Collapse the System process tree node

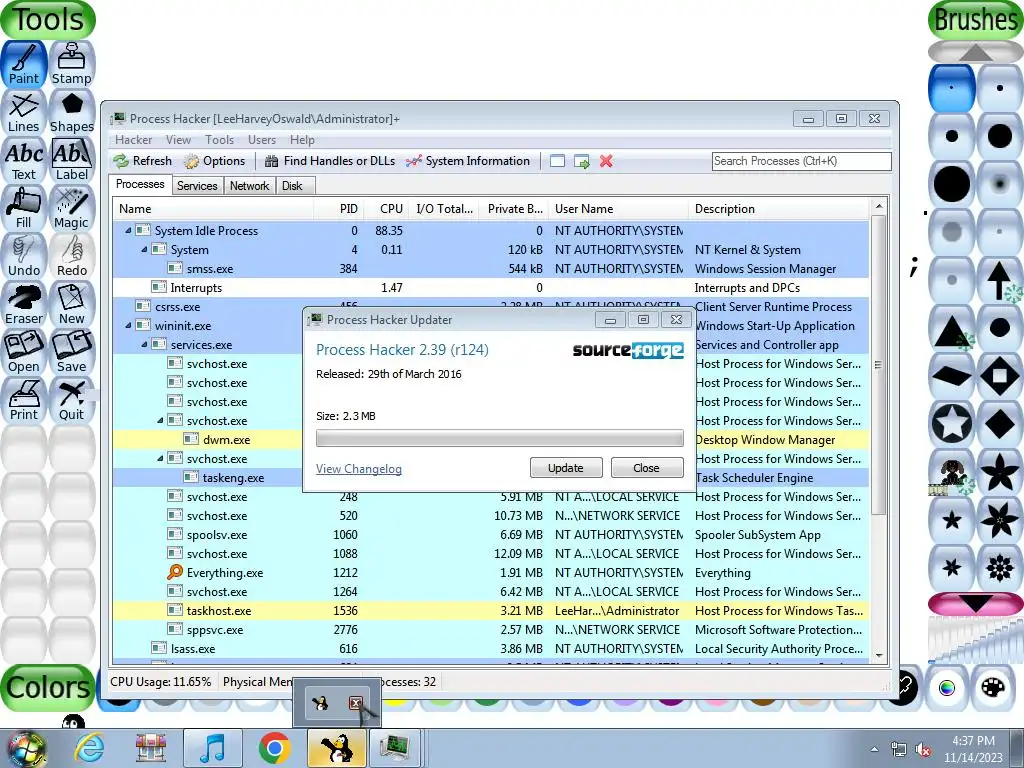(144, 249)
